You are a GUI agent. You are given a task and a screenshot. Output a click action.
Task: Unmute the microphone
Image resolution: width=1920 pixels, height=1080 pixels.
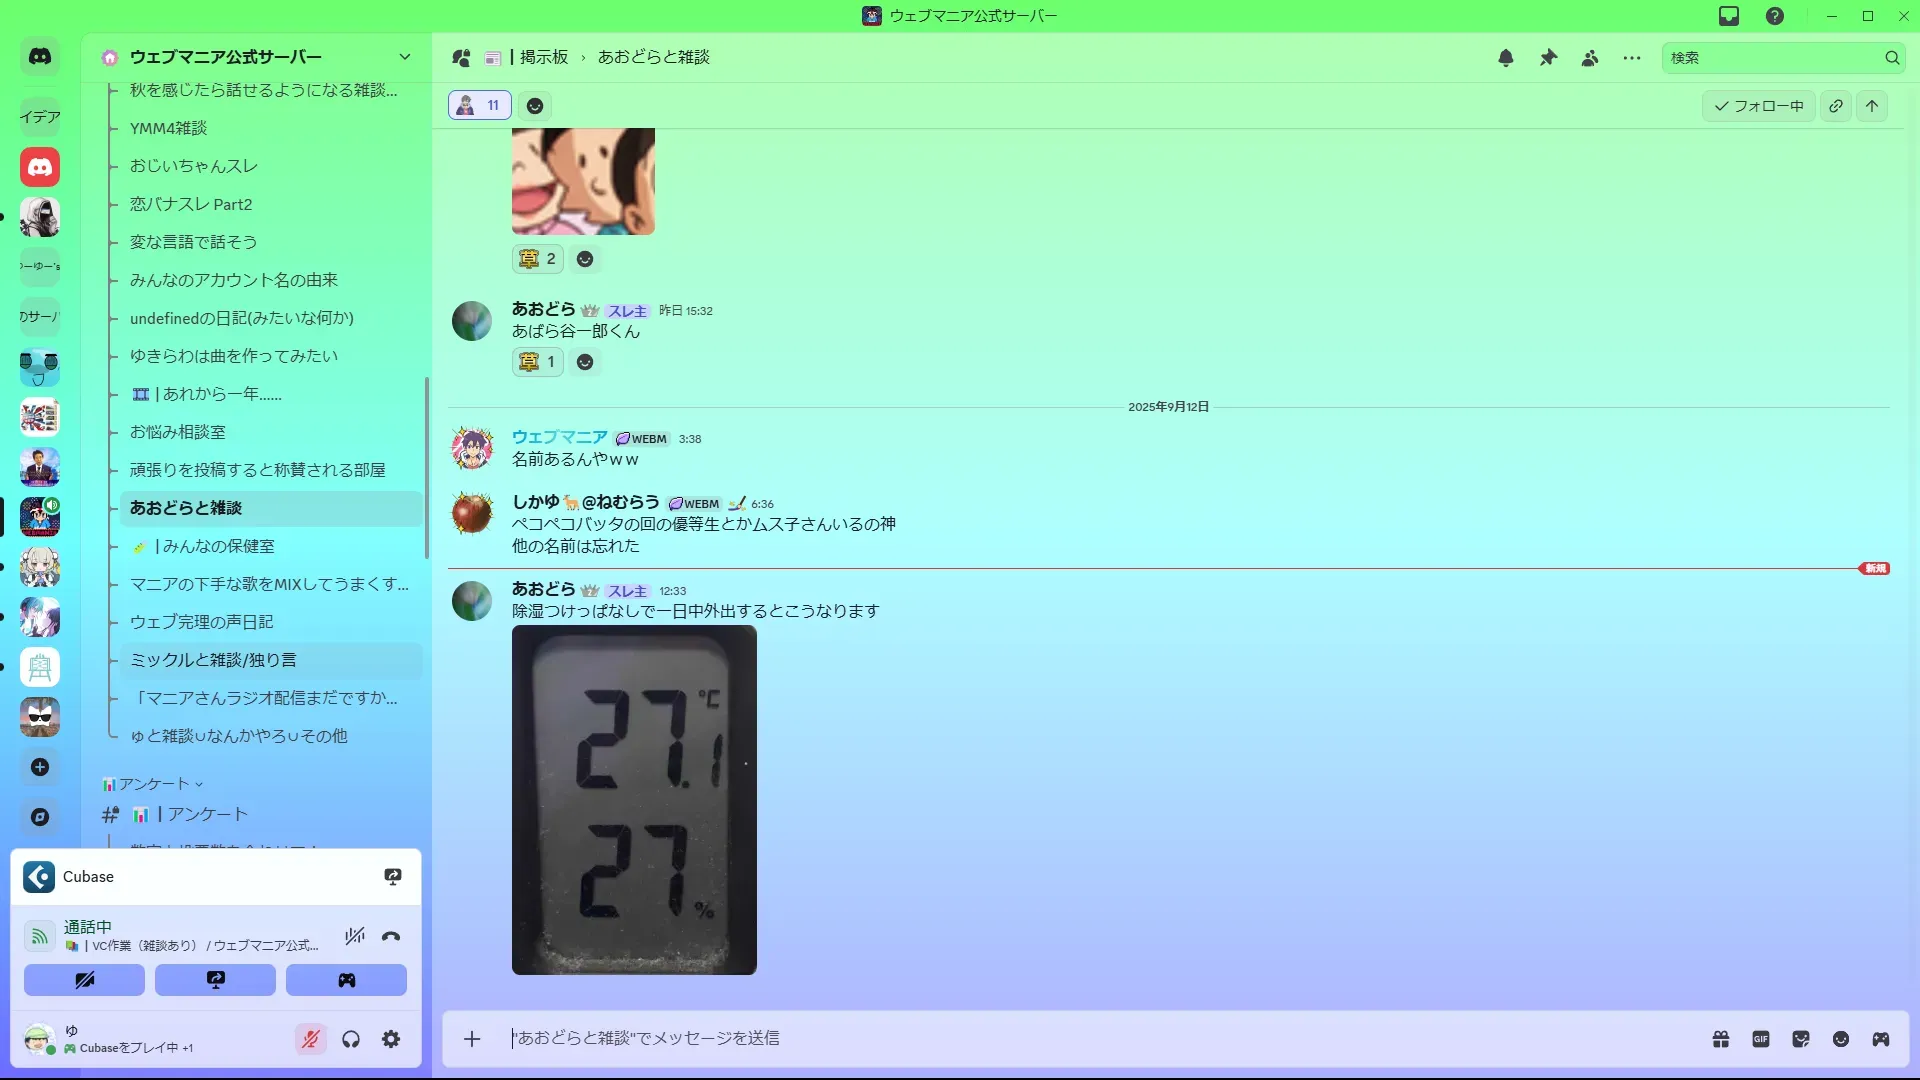(x=311, y=1039)
